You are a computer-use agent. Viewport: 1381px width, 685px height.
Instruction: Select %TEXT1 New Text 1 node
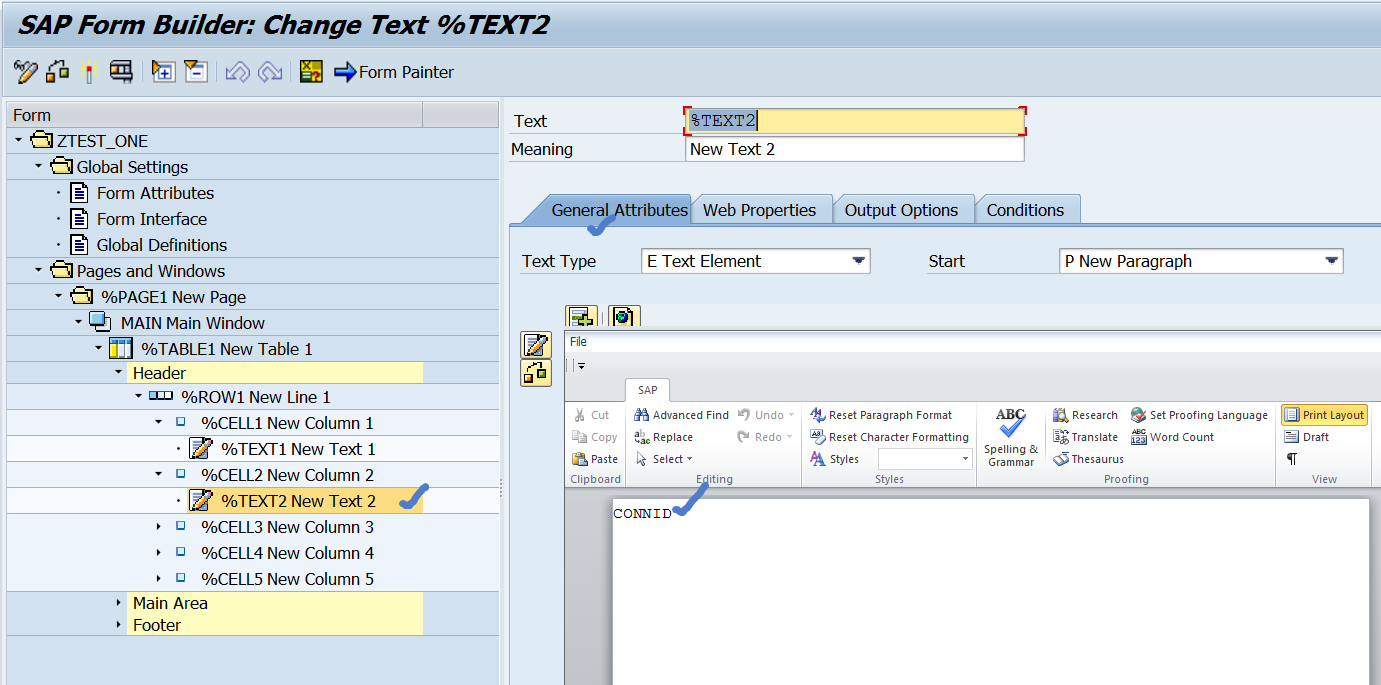coord(298,449)
